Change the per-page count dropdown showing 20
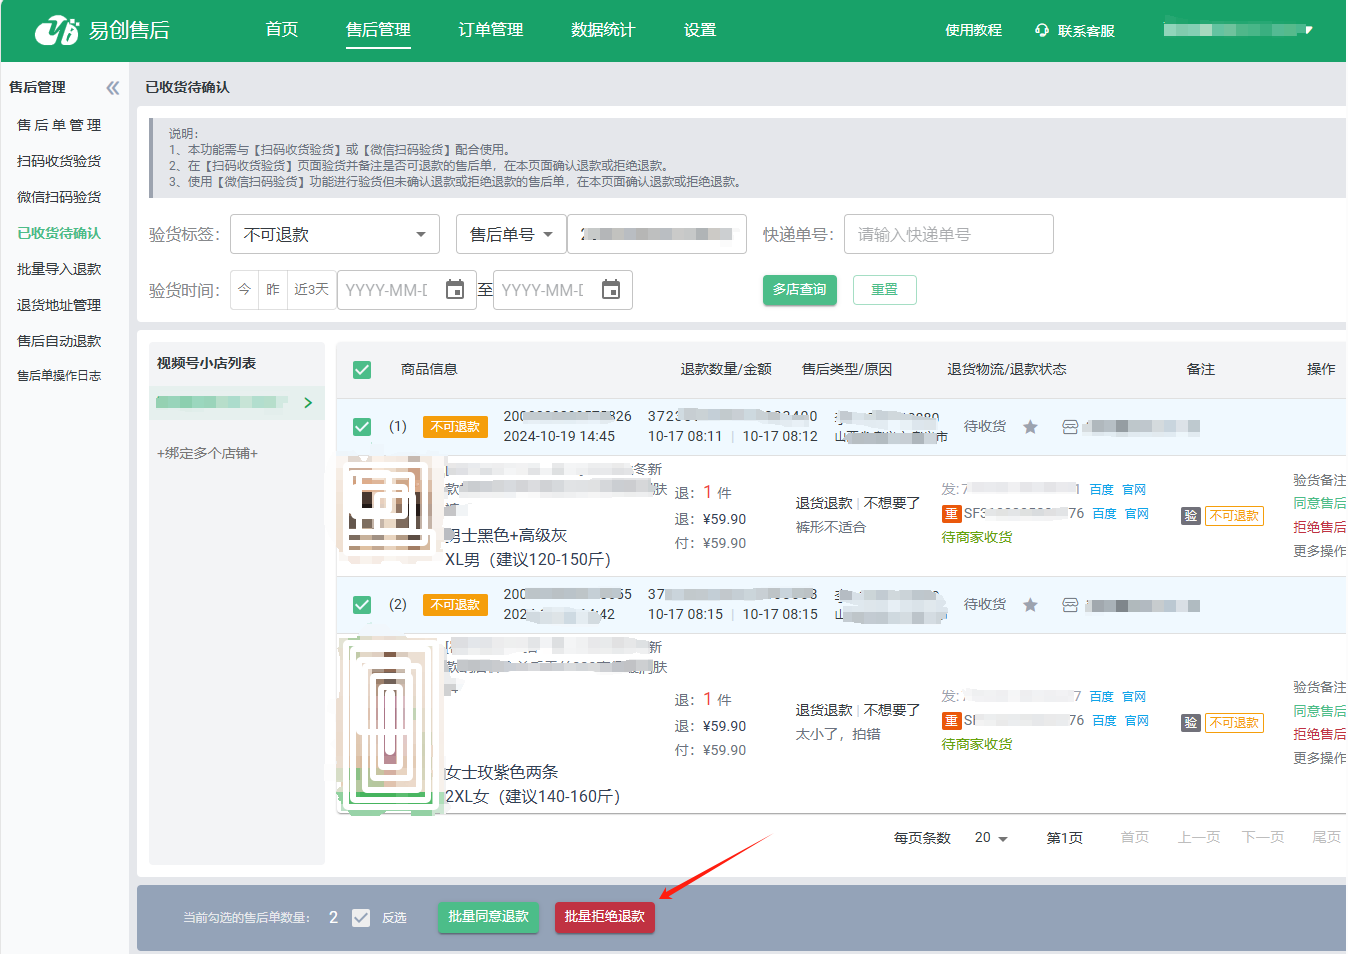1348x954 pixels. [x=991, y=838]
